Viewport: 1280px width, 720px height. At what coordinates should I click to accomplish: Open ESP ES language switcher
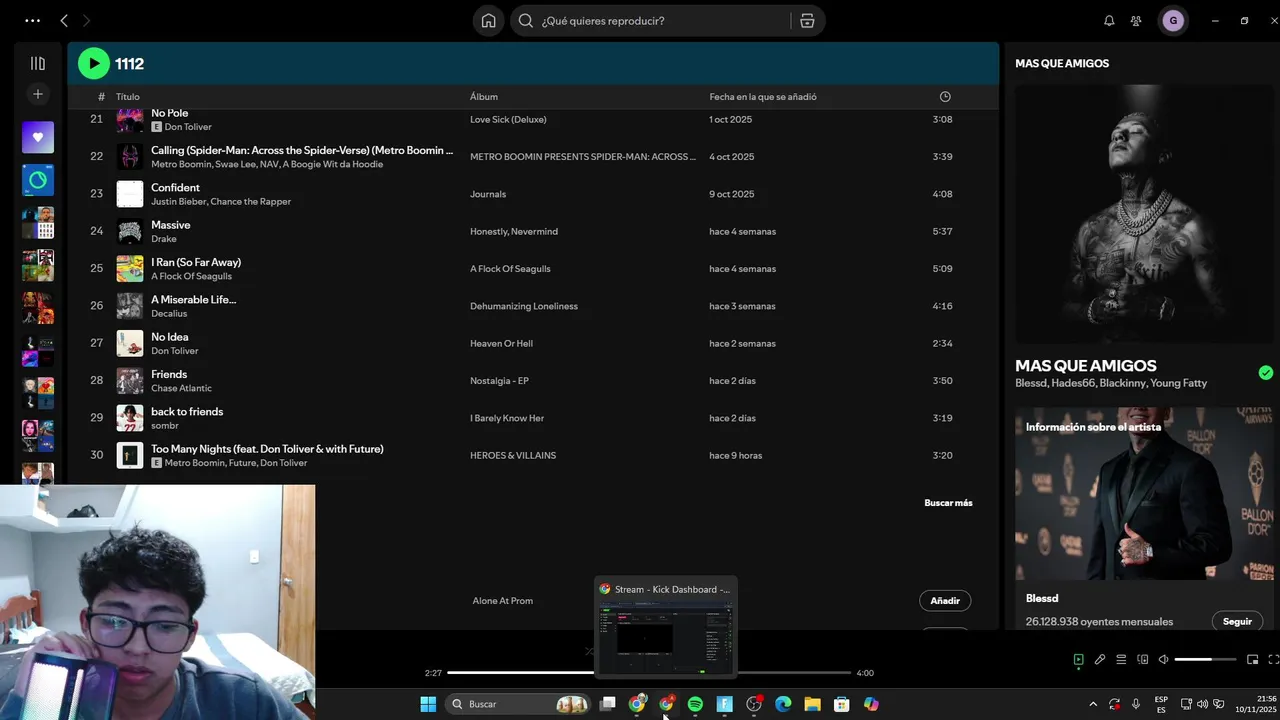1161,704
